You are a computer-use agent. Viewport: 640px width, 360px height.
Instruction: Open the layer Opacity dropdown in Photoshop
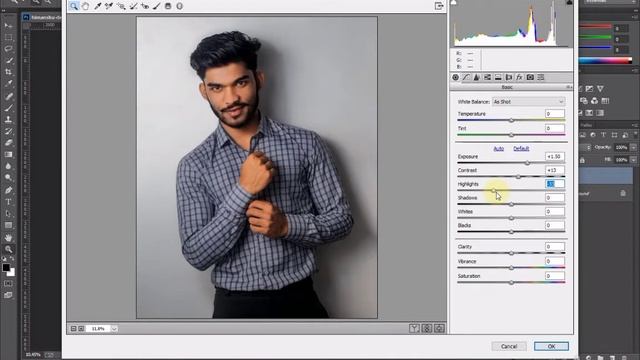[633, 147]
